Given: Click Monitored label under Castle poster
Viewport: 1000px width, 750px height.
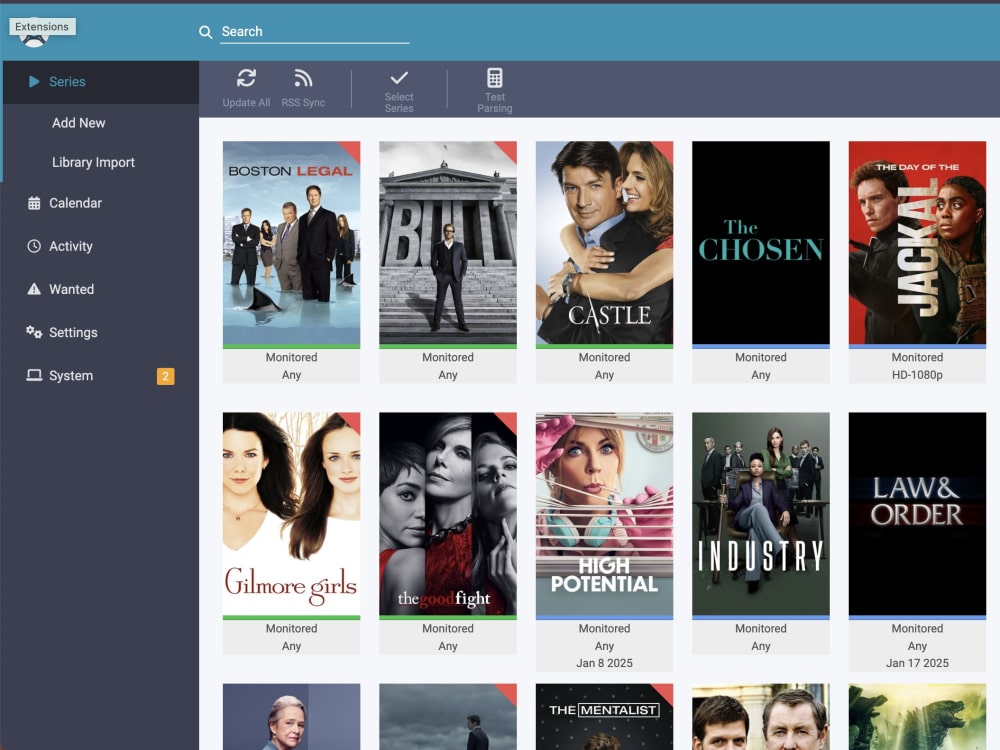Looking at the screenshot, I should tap(605, 358).
